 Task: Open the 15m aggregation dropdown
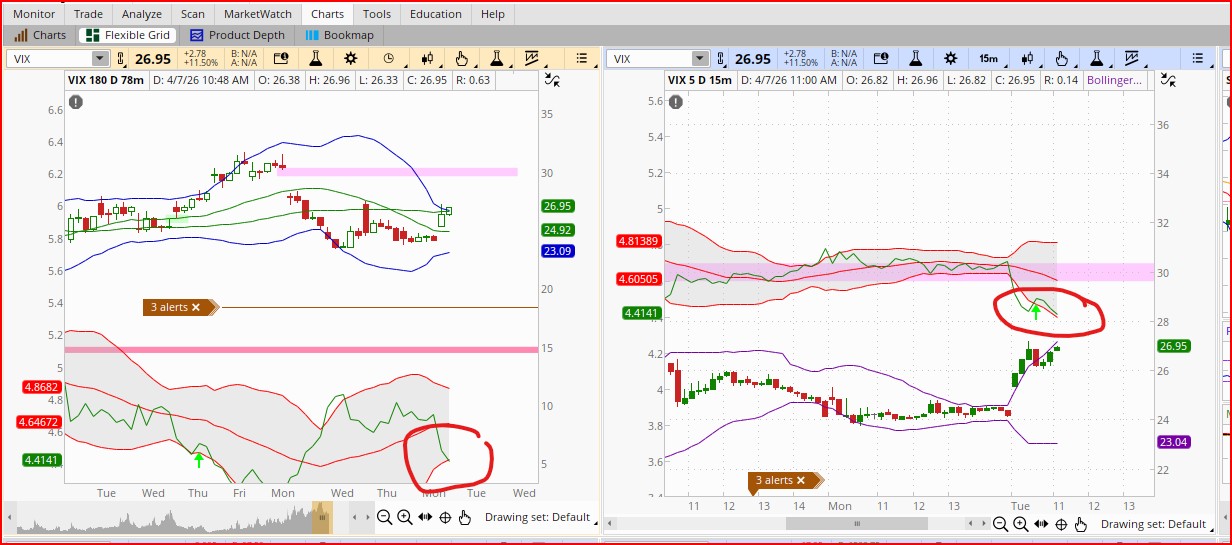[988, 58]
